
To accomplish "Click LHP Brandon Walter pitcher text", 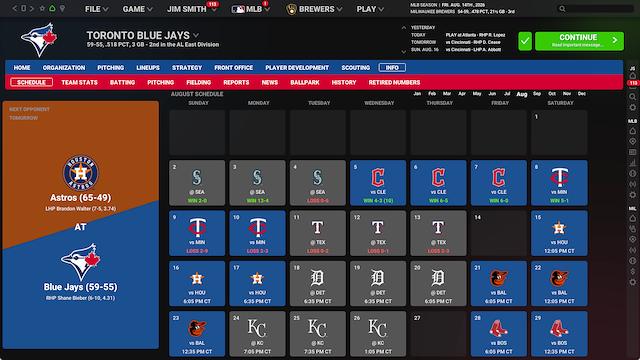I will coord(80,209).
